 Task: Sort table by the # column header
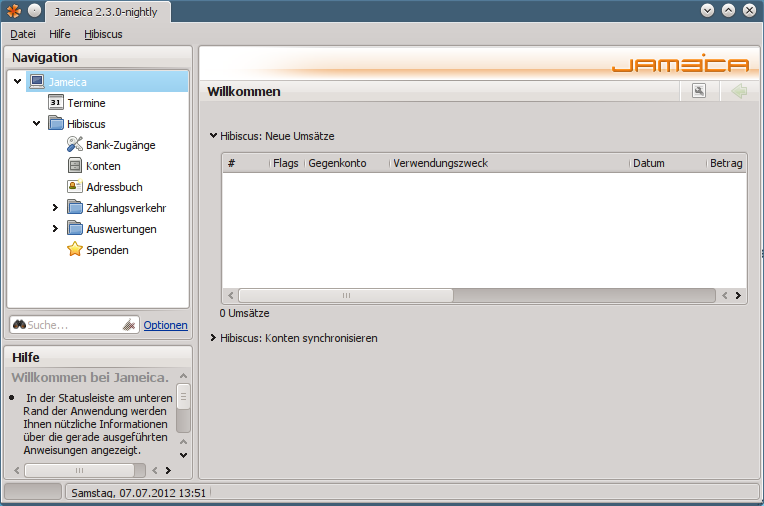click(246, 163)
